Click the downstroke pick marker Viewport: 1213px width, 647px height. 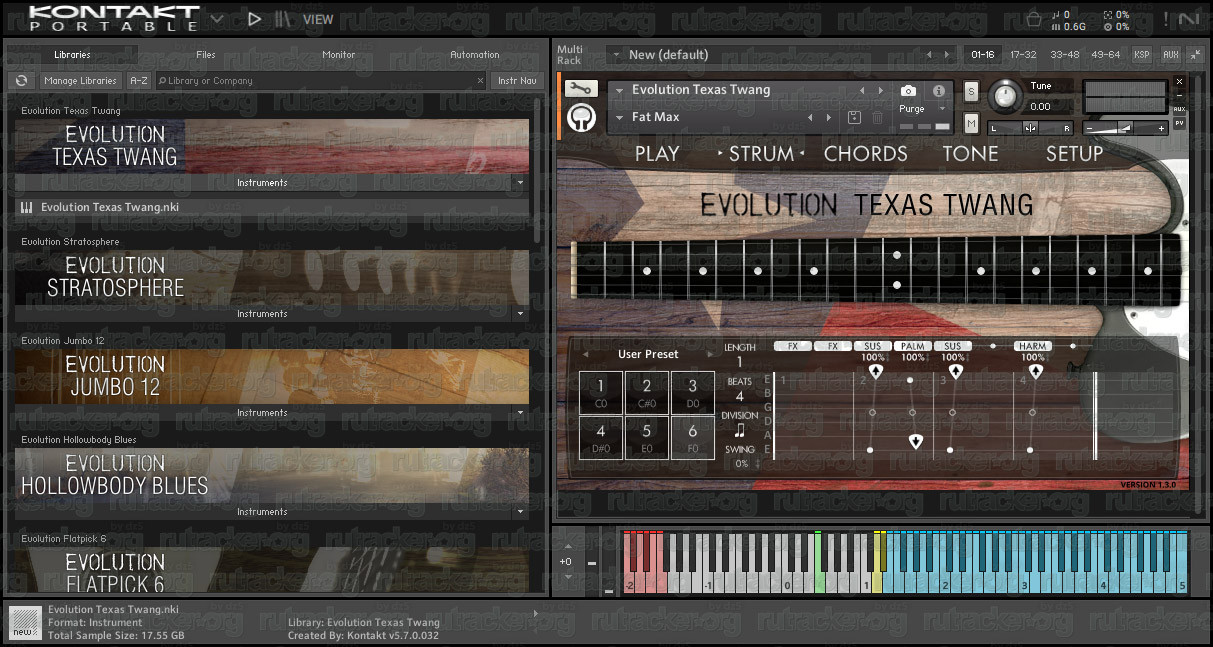(915, 441)
